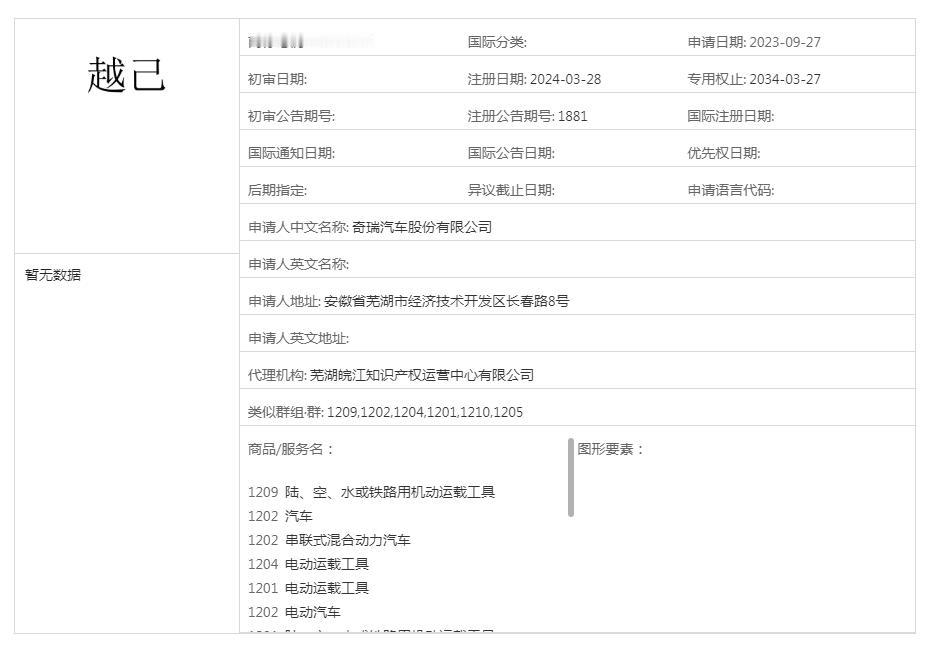Click the 申请语言代码 label
Image resolution: width=925 pixels, height=645 pixels.
tap(731, 190)
